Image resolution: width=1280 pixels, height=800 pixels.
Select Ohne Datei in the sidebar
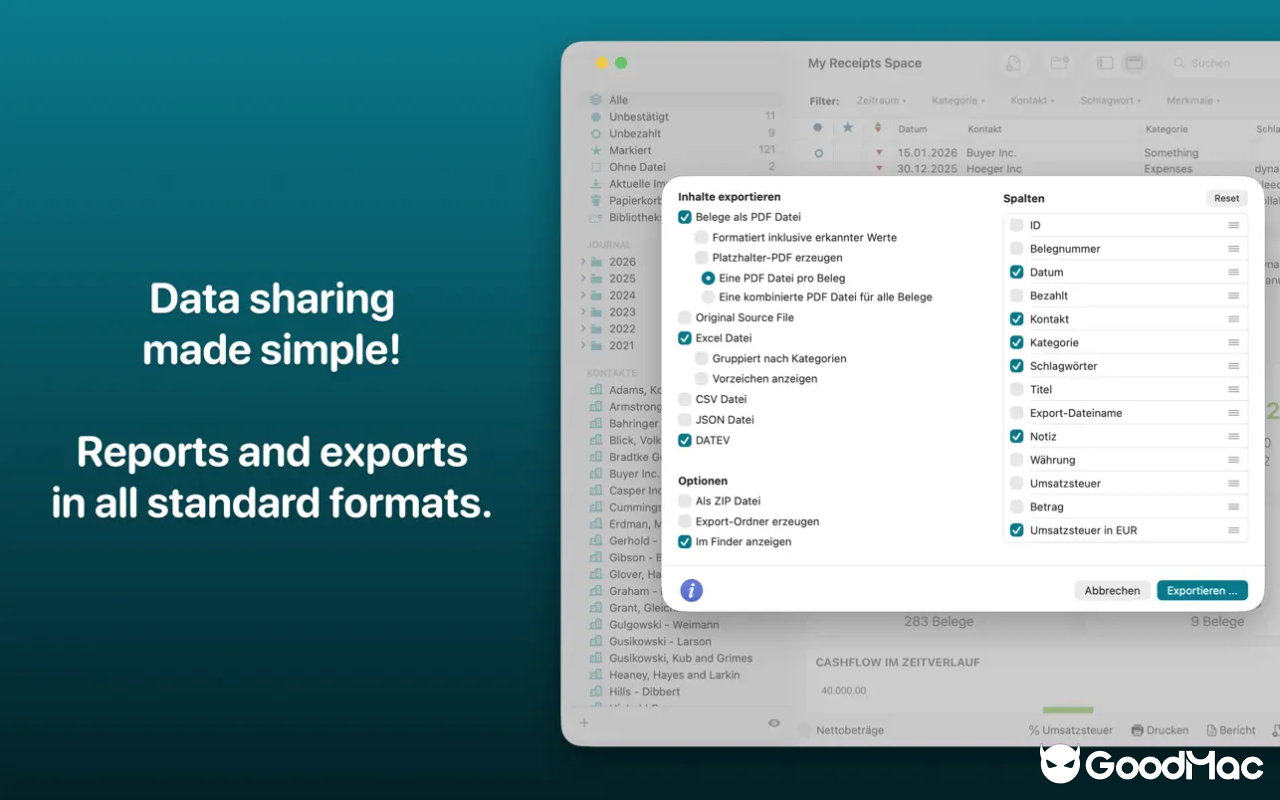point(680,167)
